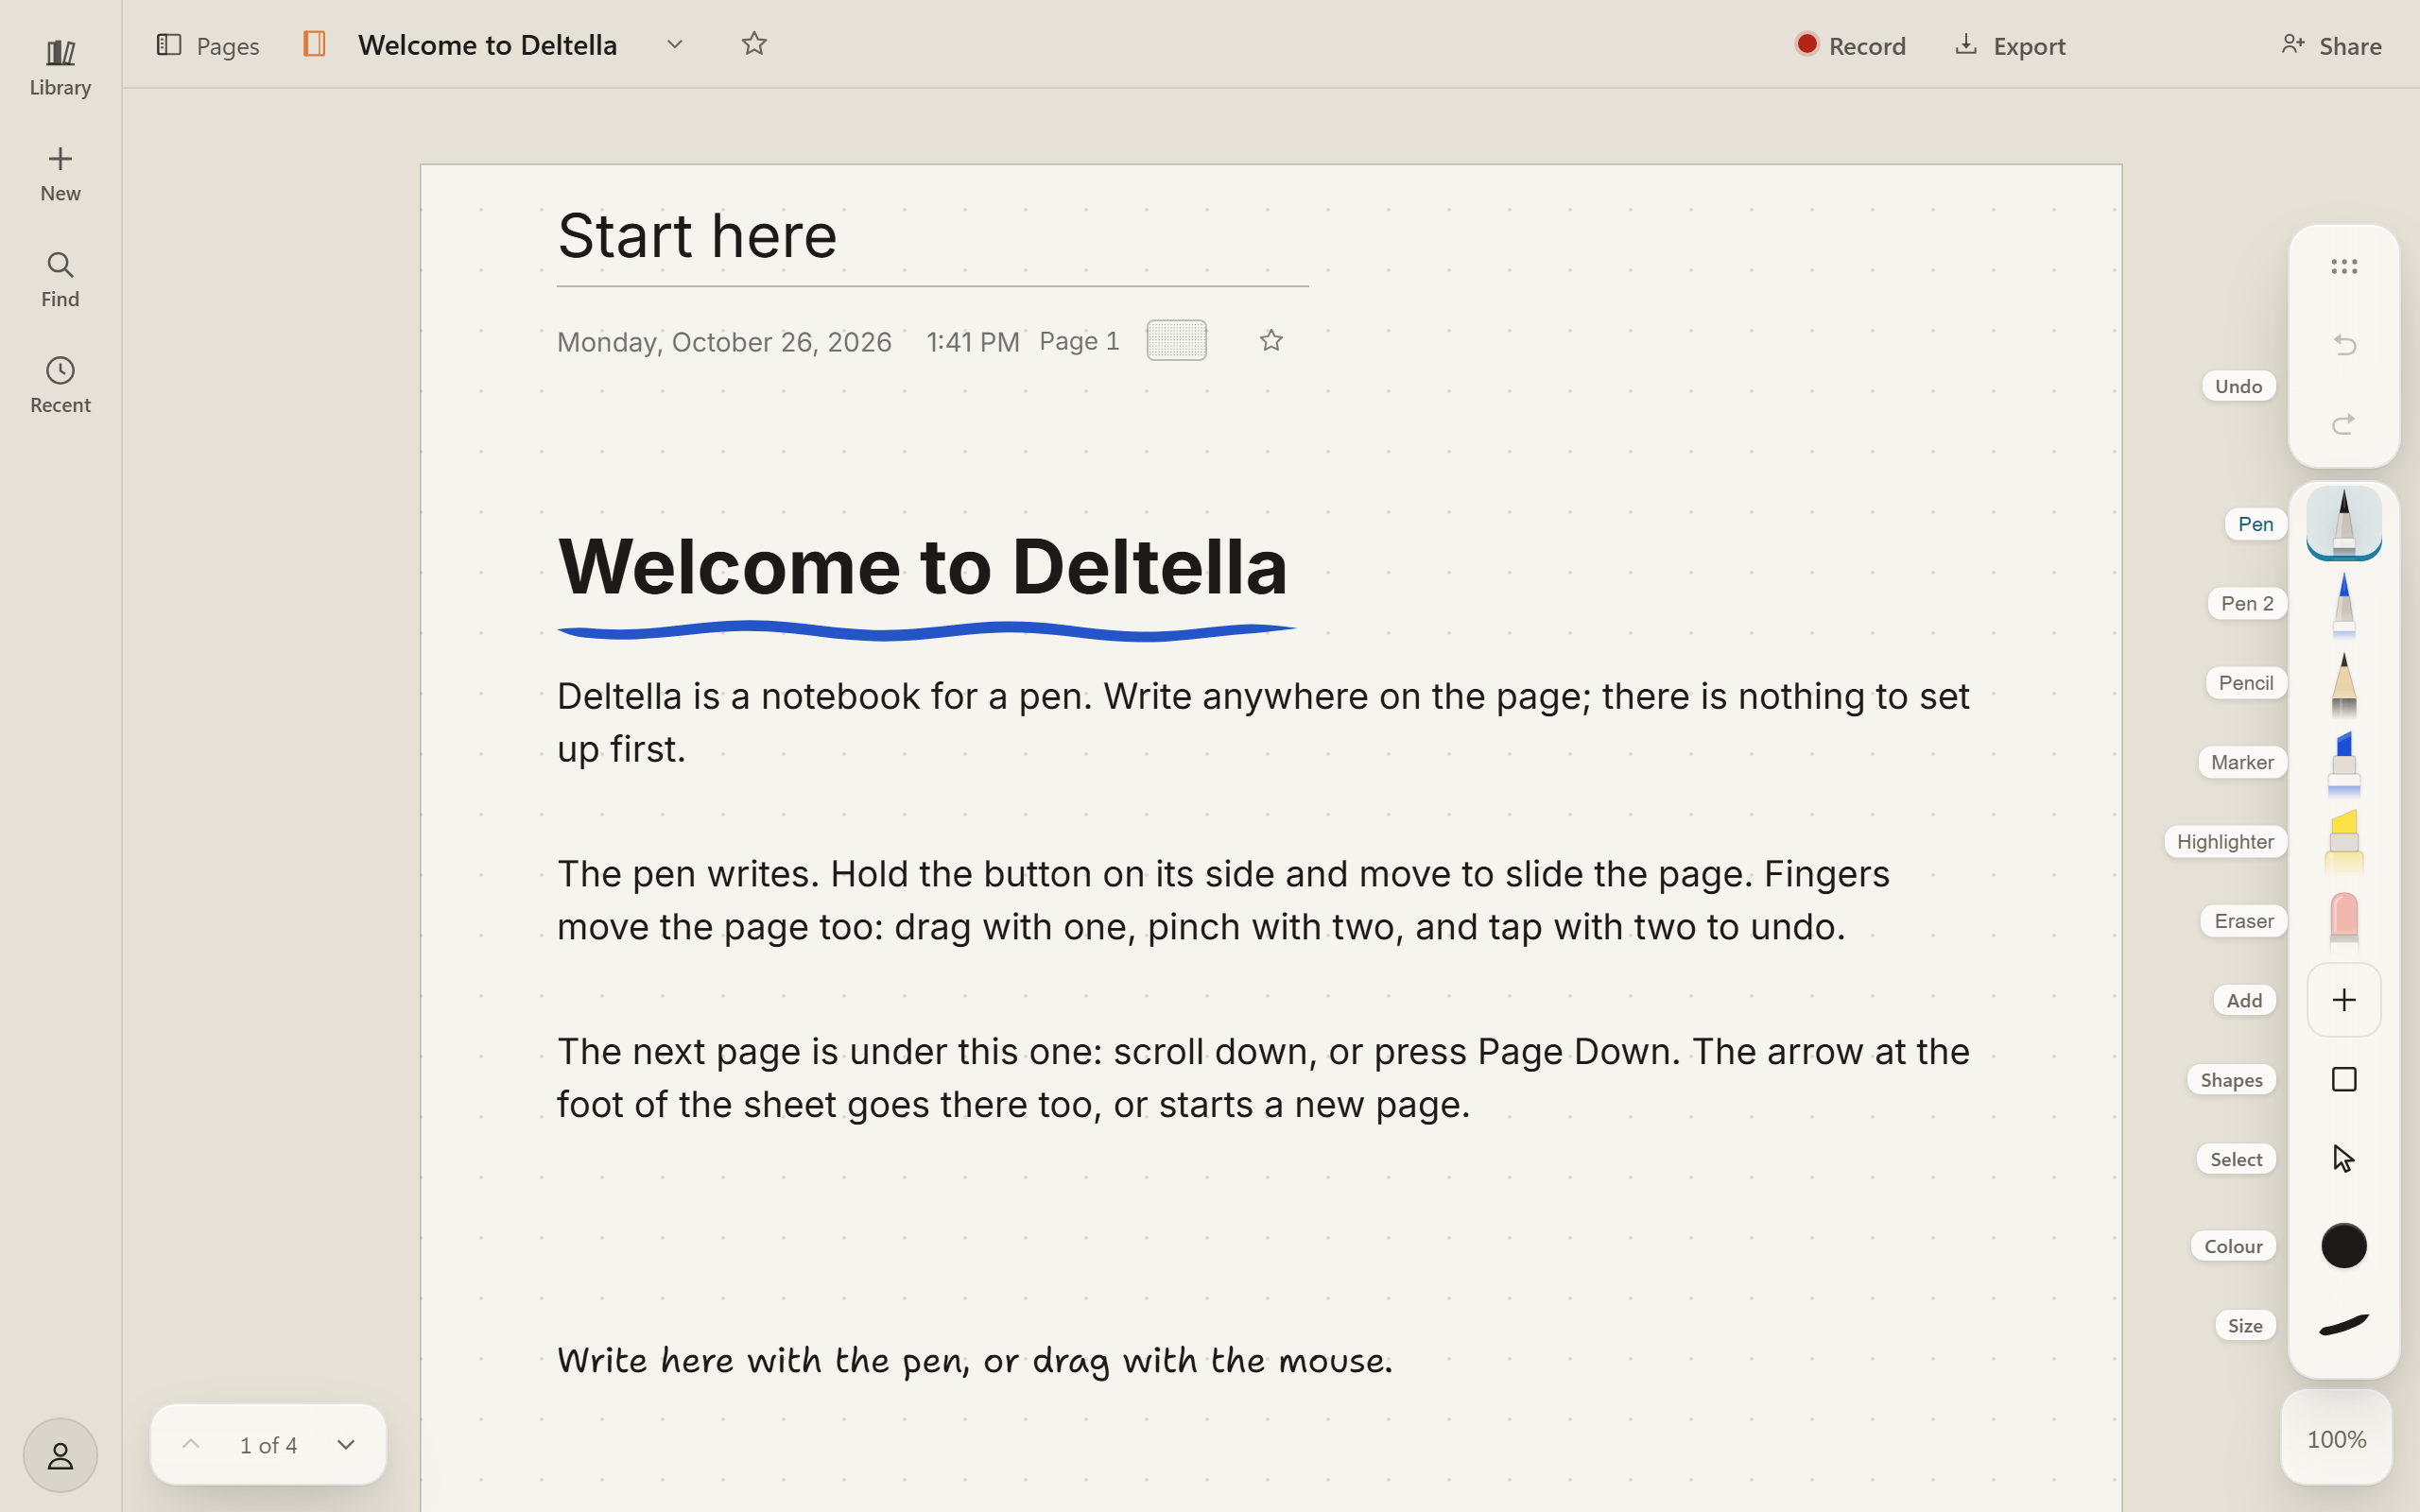Screen dimensions: 2420x1512
Task: Open the toolbar grip dots menu
Action: 2344,266
